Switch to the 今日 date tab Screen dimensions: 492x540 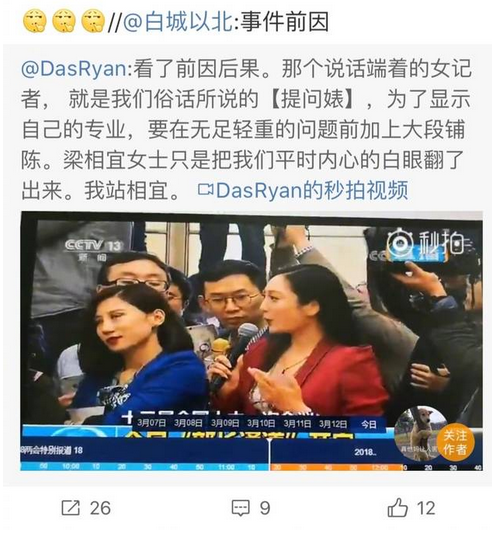pos(368,424)
